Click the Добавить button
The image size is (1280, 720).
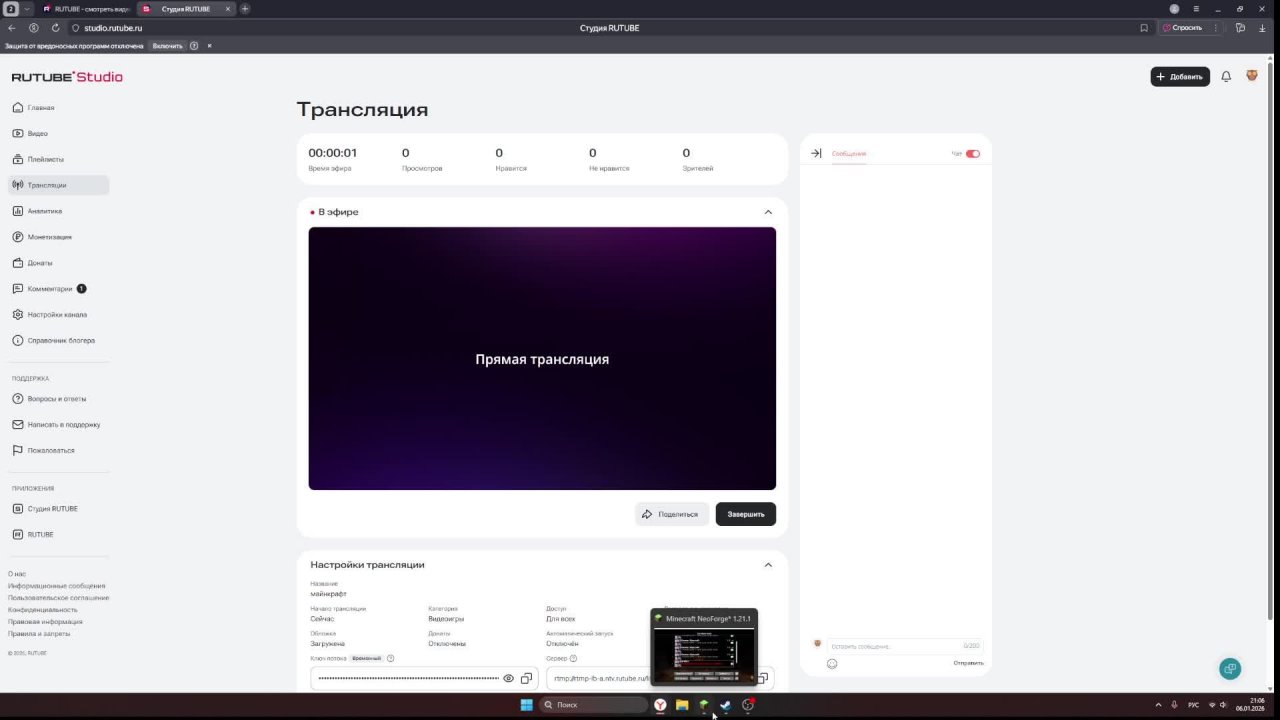1180,77
